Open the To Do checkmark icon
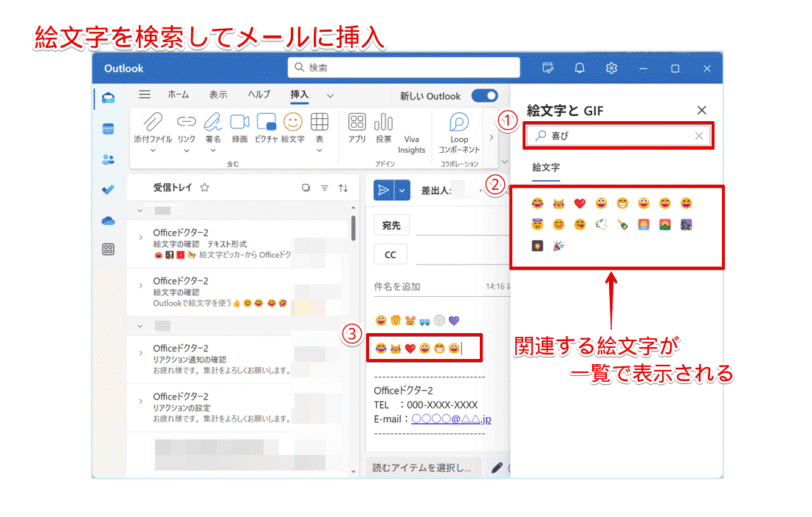Screen dimensions: 812x517 click(108, 190)
